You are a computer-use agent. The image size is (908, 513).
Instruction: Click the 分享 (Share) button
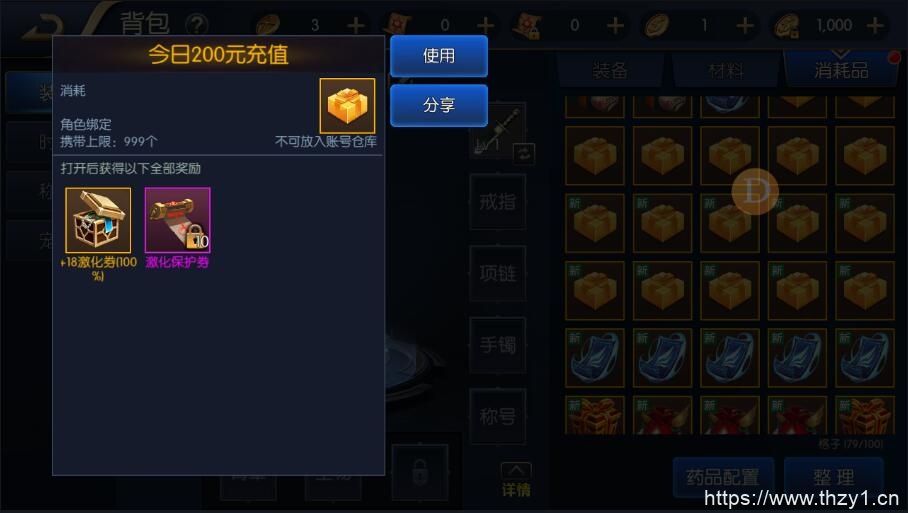pyautogui.click(x=438, y=105)
